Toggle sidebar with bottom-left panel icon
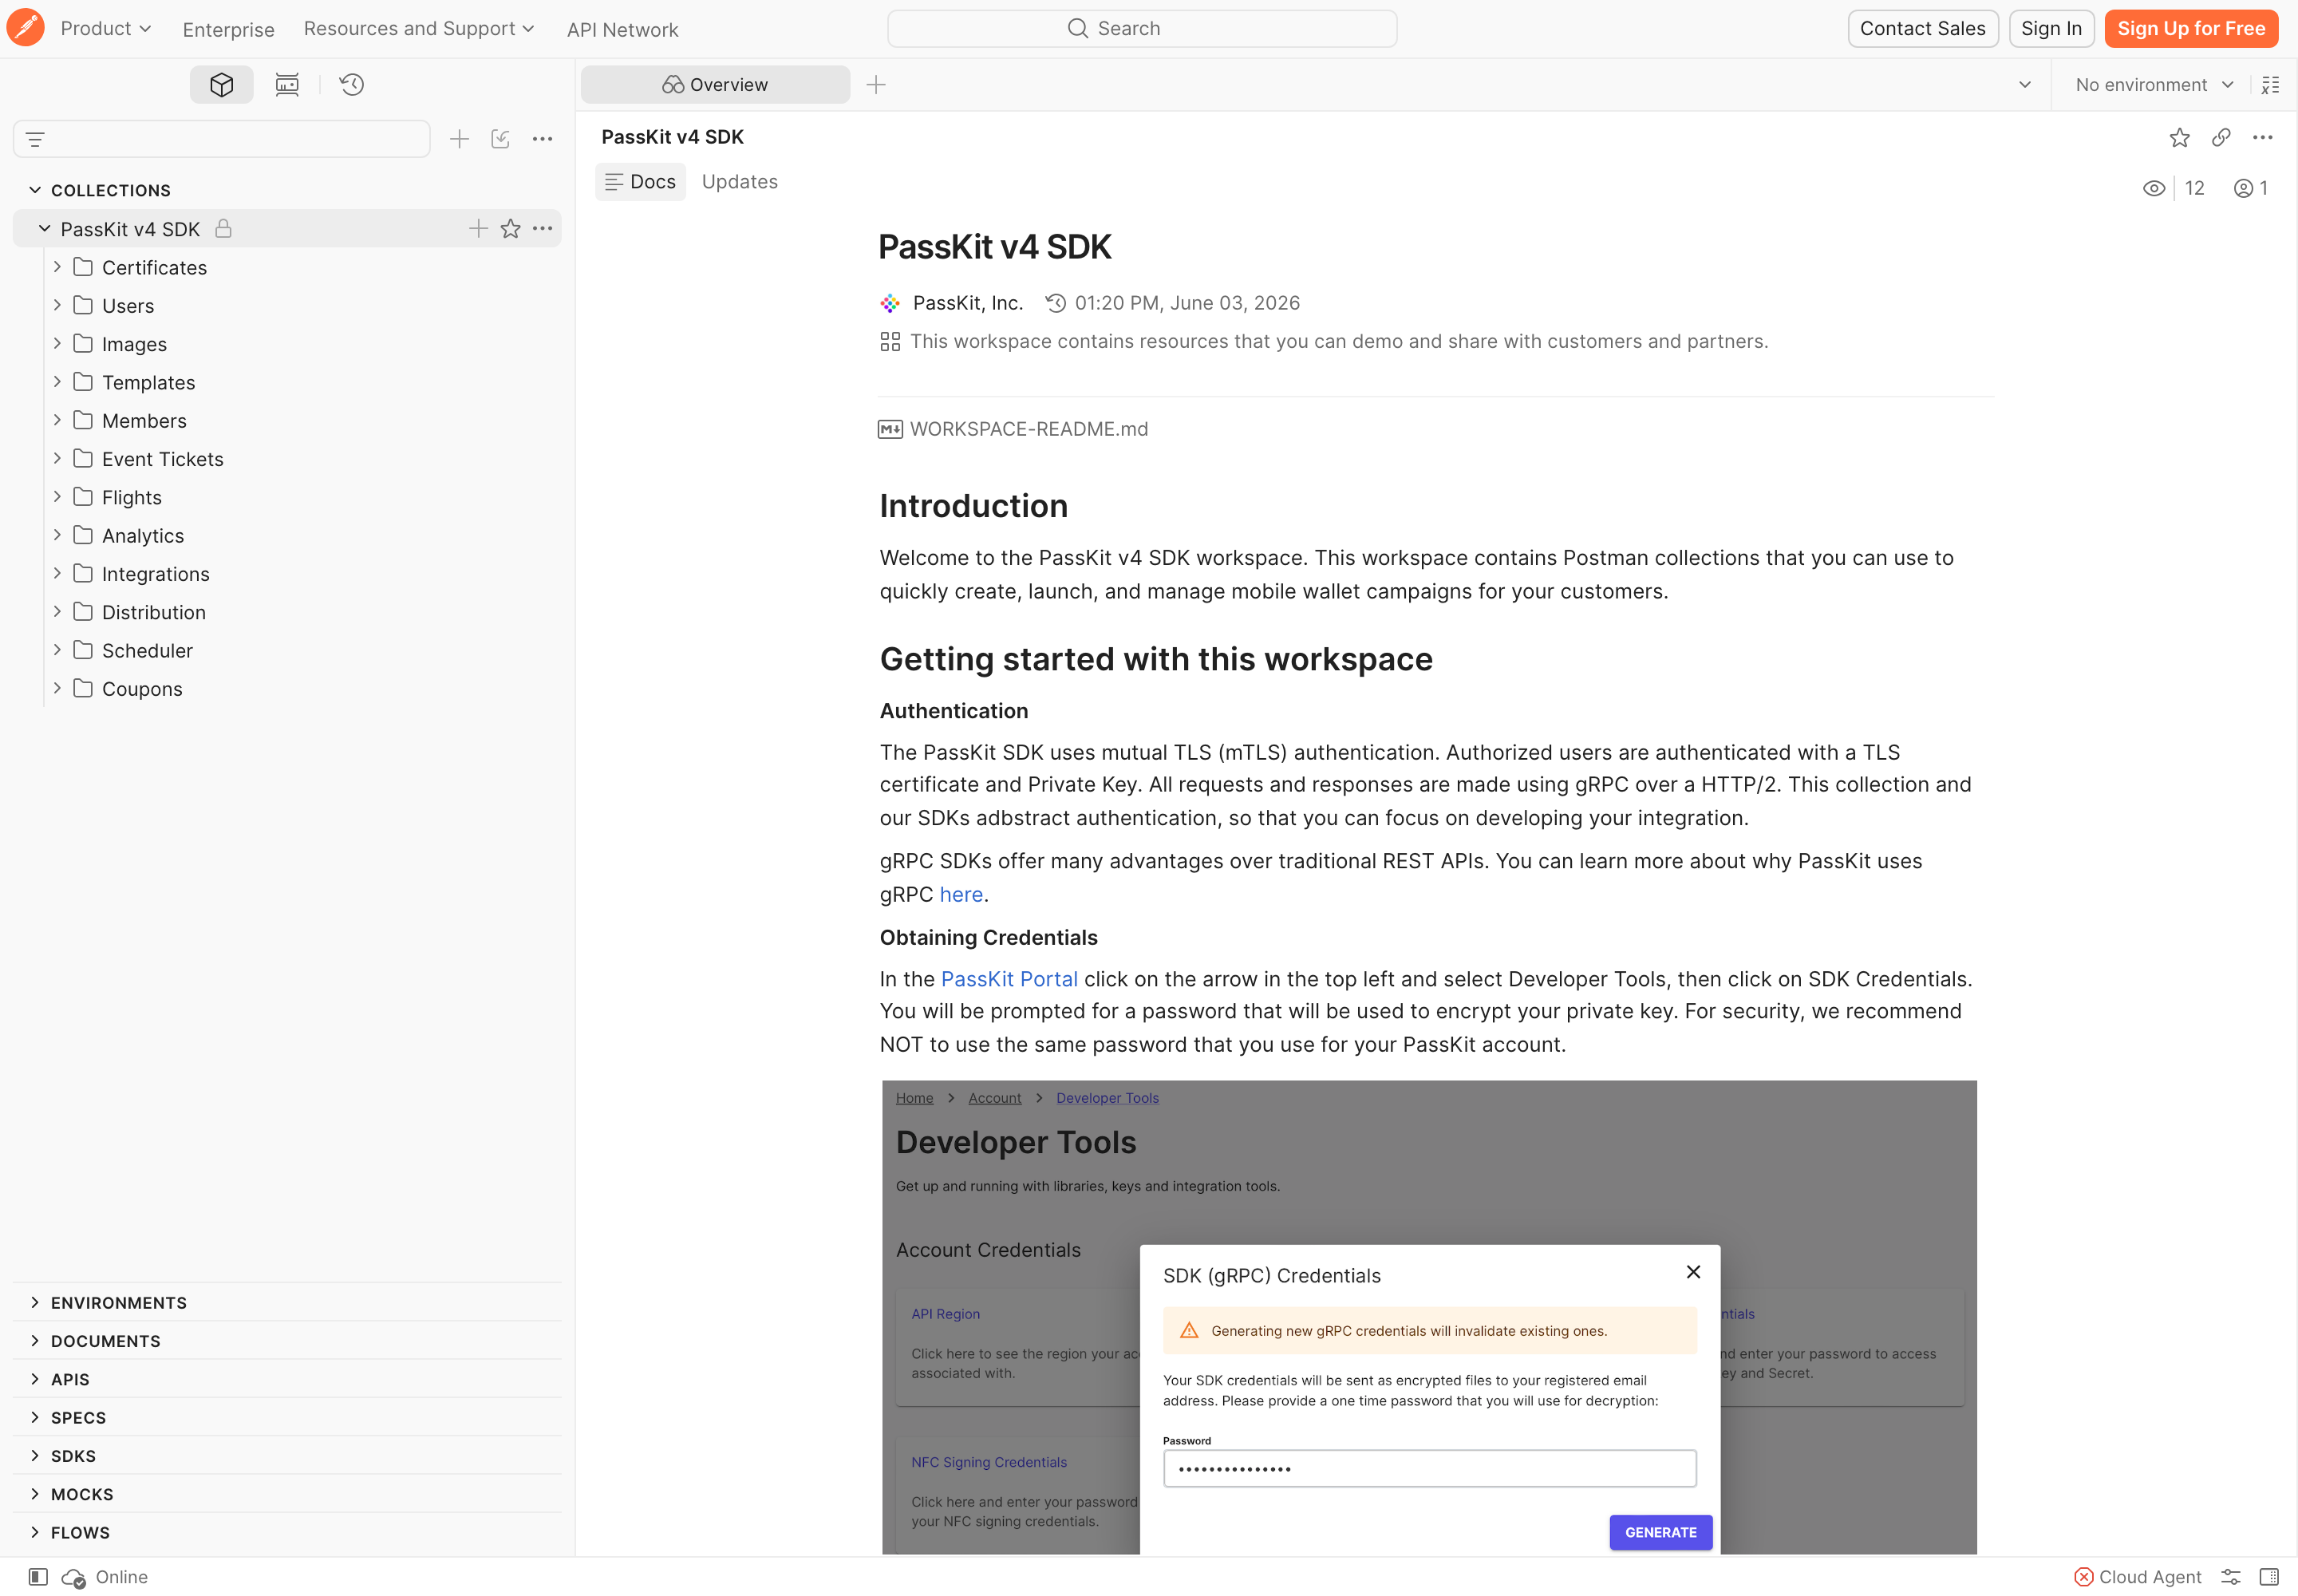This screenshot has height=1596, width=2298. coord(38,1577)
